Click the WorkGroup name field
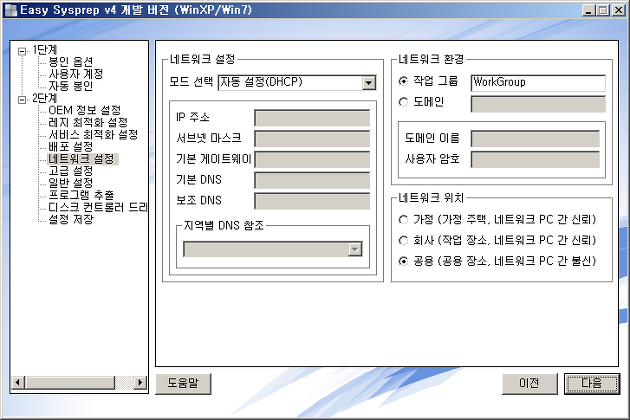Image resolution: width=630 pixels, height=420 pixels. (x=538, y=83)
